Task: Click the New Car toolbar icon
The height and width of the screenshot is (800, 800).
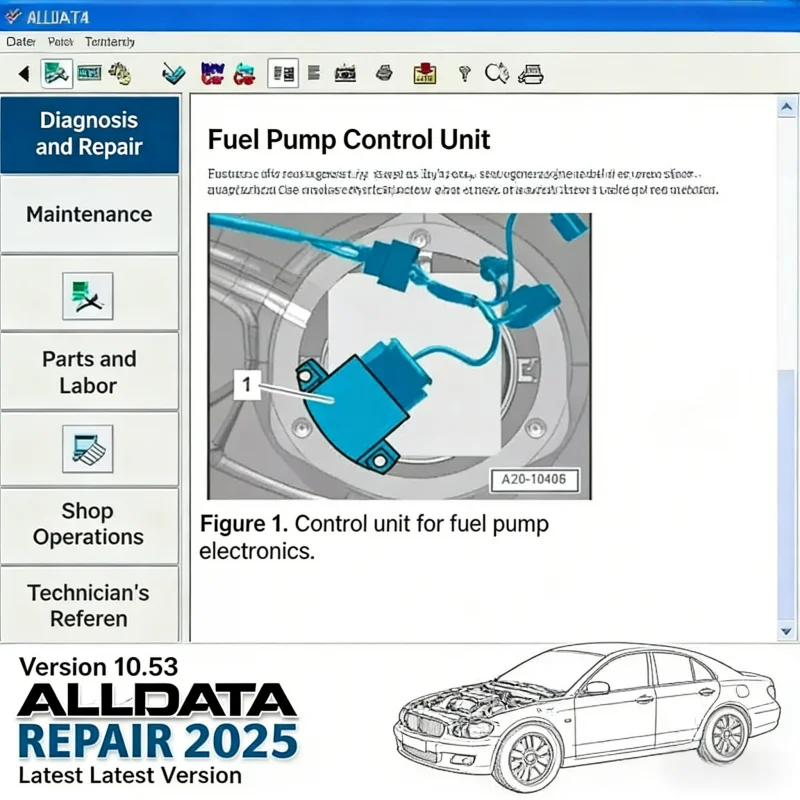Action: pos(212,73)
